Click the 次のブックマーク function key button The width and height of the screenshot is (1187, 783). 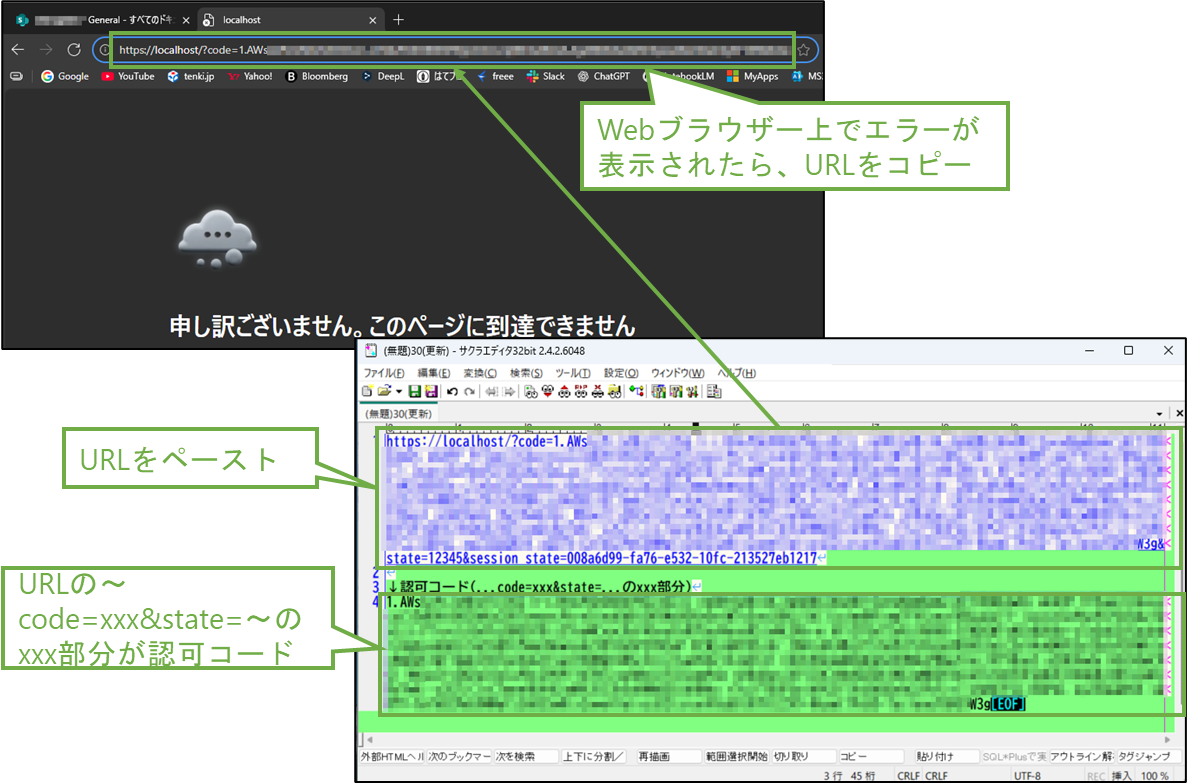[459, 756]
